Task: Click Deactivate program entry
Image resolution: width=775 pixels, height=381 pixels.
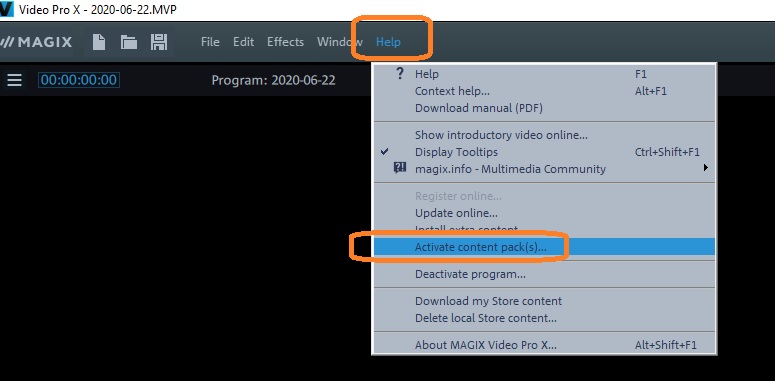Action: tap(470, 274)
